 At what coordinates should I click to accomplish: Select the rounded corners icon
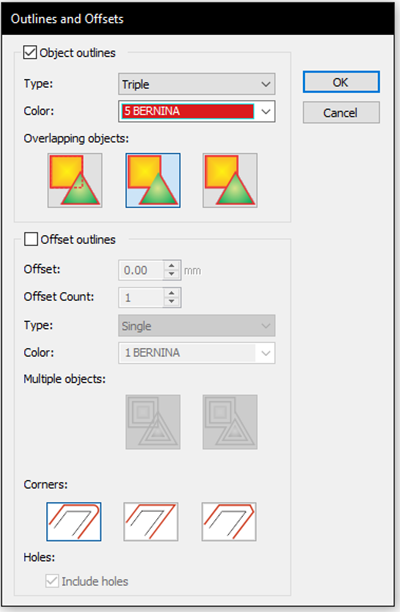[74, 521]
